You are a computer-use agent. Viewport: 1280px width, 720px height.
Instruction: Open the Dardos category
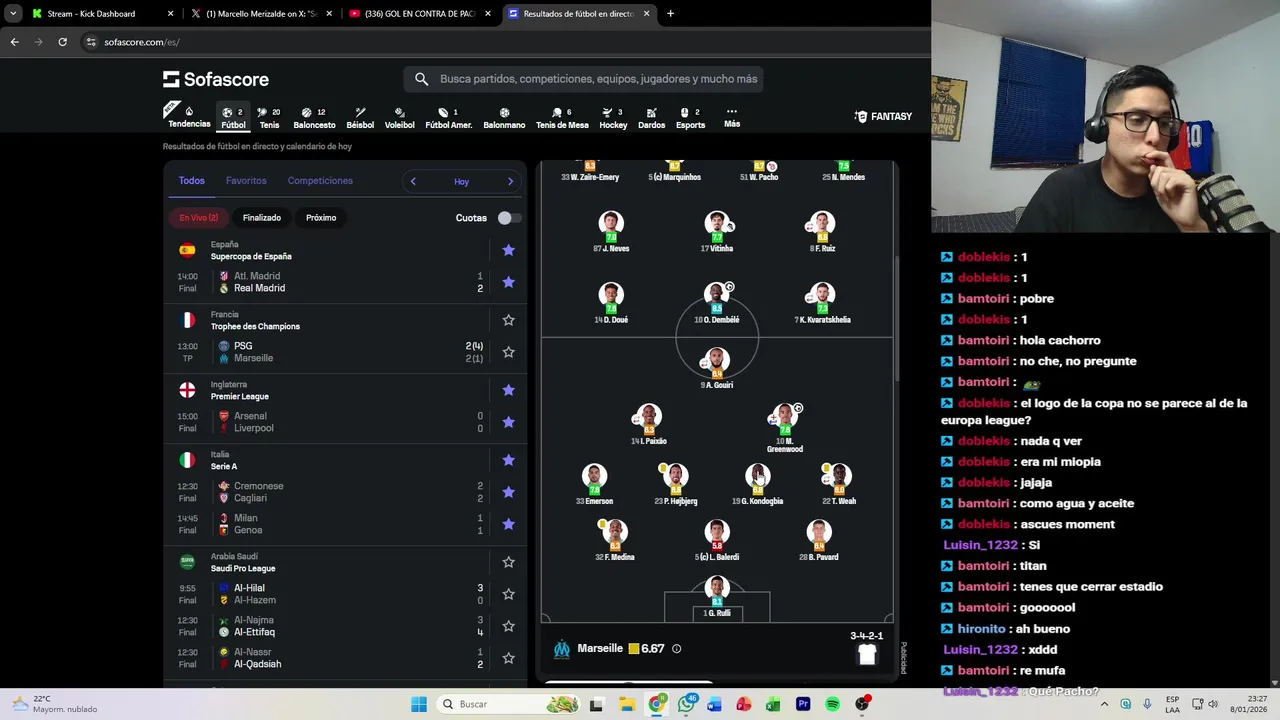point(651,117)
